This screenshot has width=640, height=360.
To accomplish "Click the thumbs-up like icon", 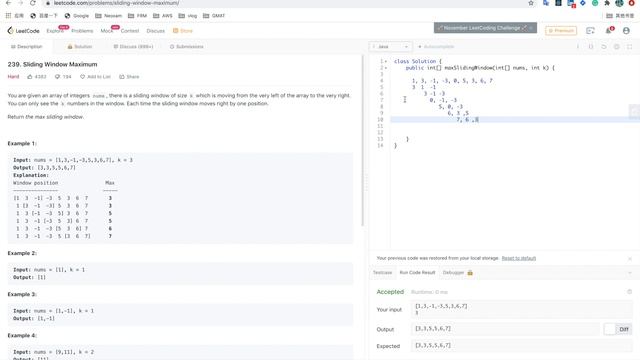I will [x=30, y=77].
